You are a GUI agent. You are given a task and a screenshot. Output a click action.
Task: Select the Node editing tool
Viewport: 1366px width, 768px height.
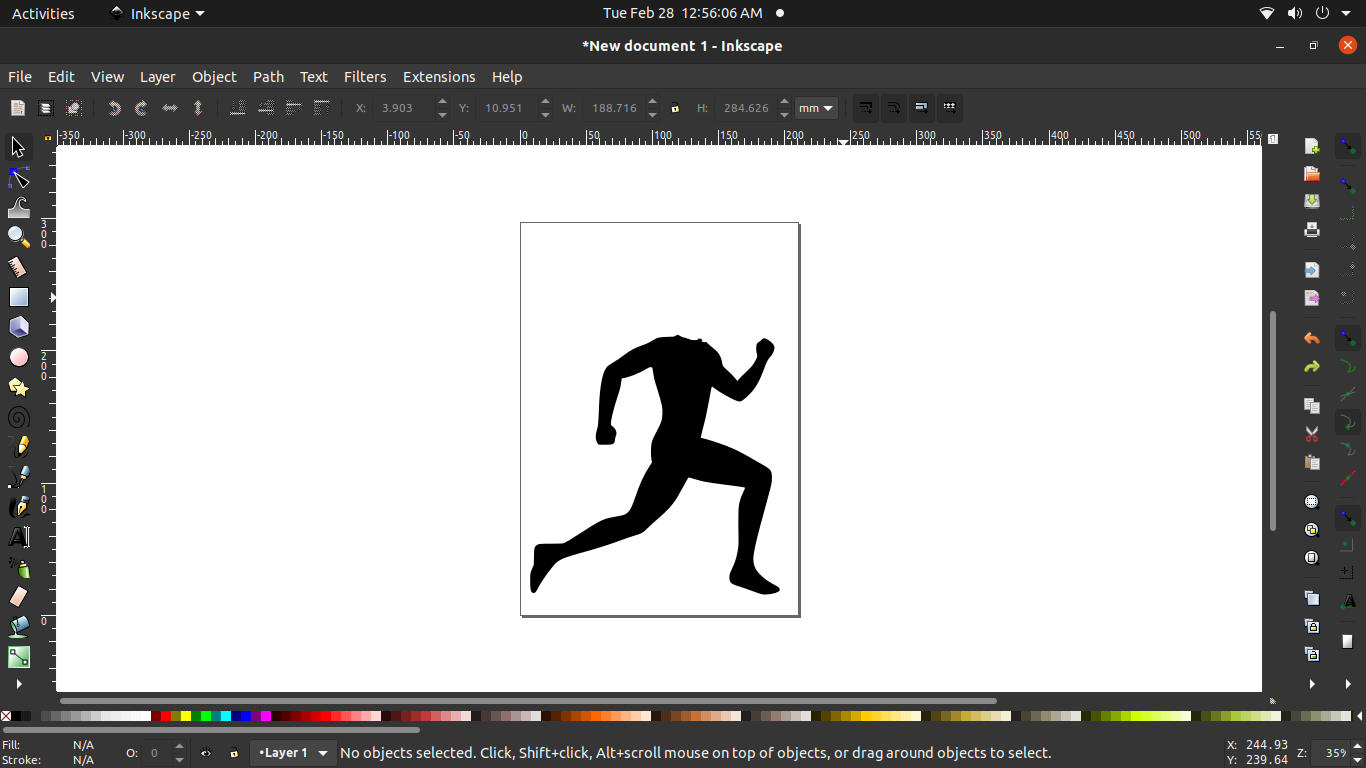17,177
